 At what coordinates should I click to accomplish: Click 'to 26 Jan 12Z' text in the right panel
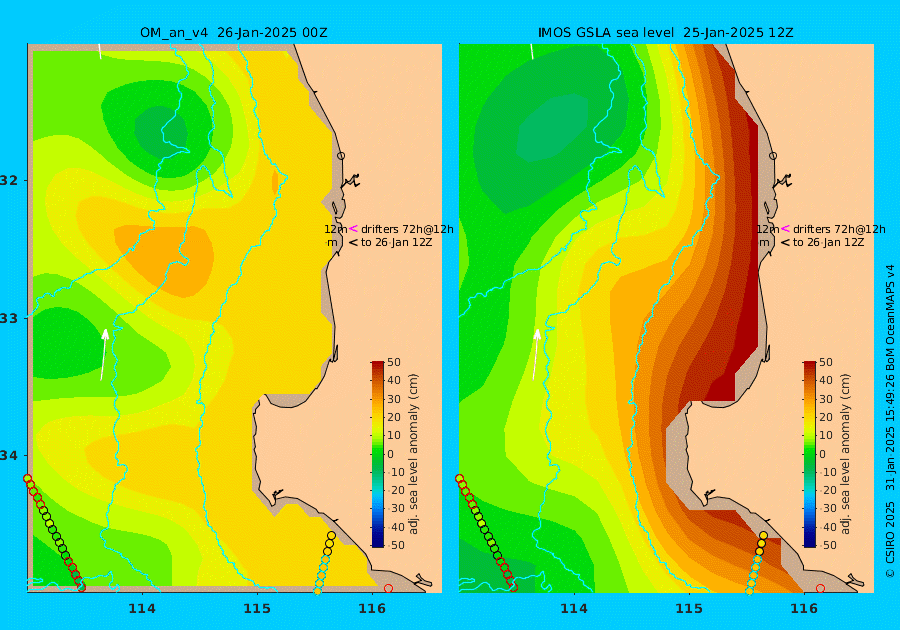828,242
